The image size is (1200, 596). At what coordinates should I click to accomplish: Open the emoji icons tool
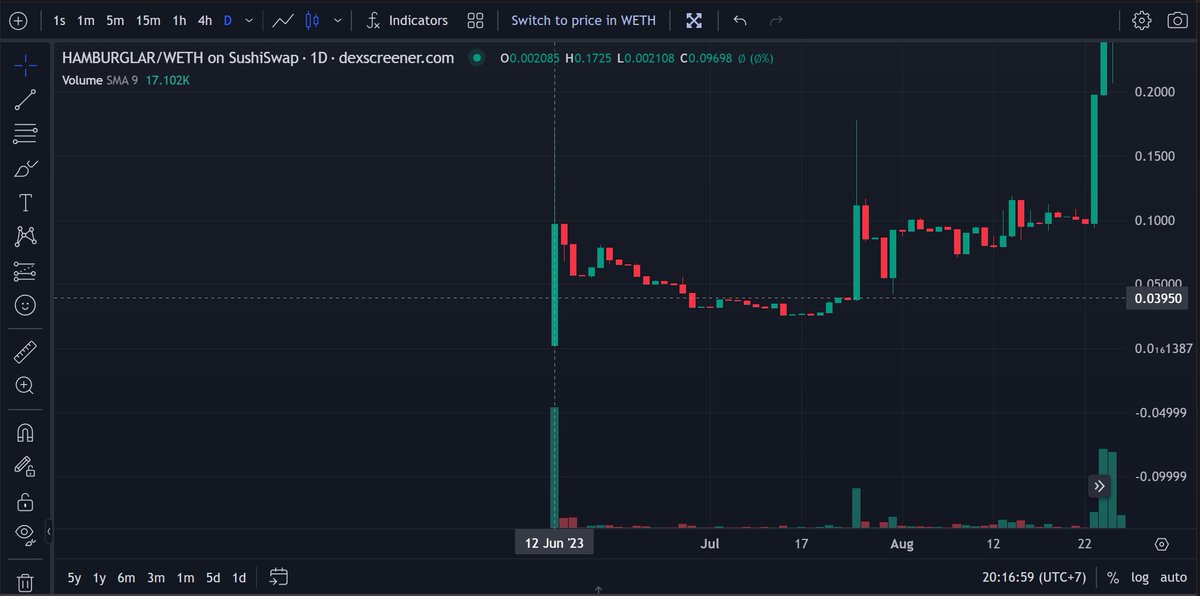[26, 305]
